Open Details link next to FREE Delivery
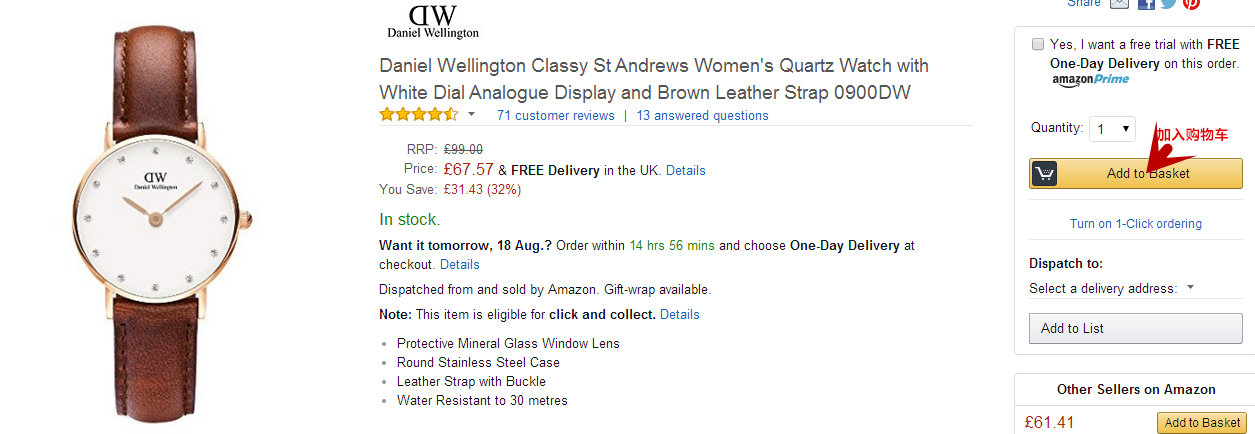The width and height of the screenshot is (1255, 434). [685, 171]
